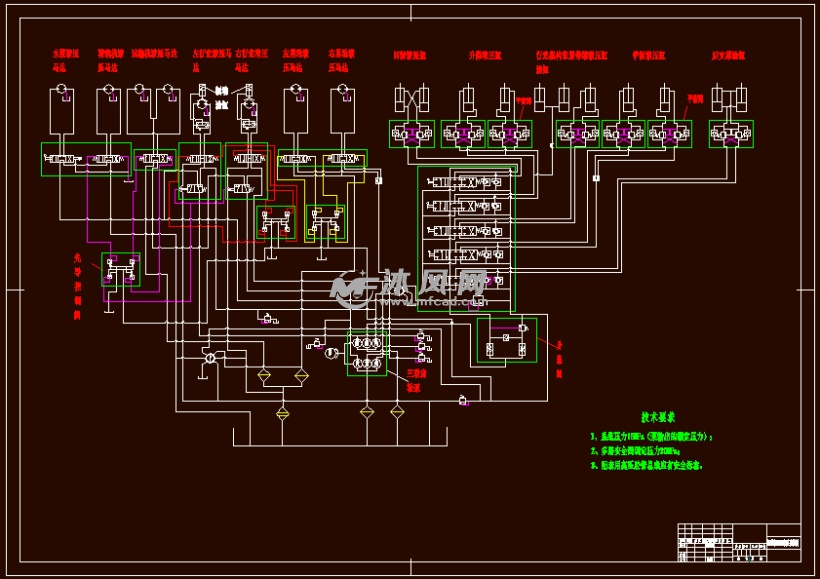Viewport: 820px width, 579px height.
Task: Select the first technical requirement line about 16MPa
Action: click(651, 436)
